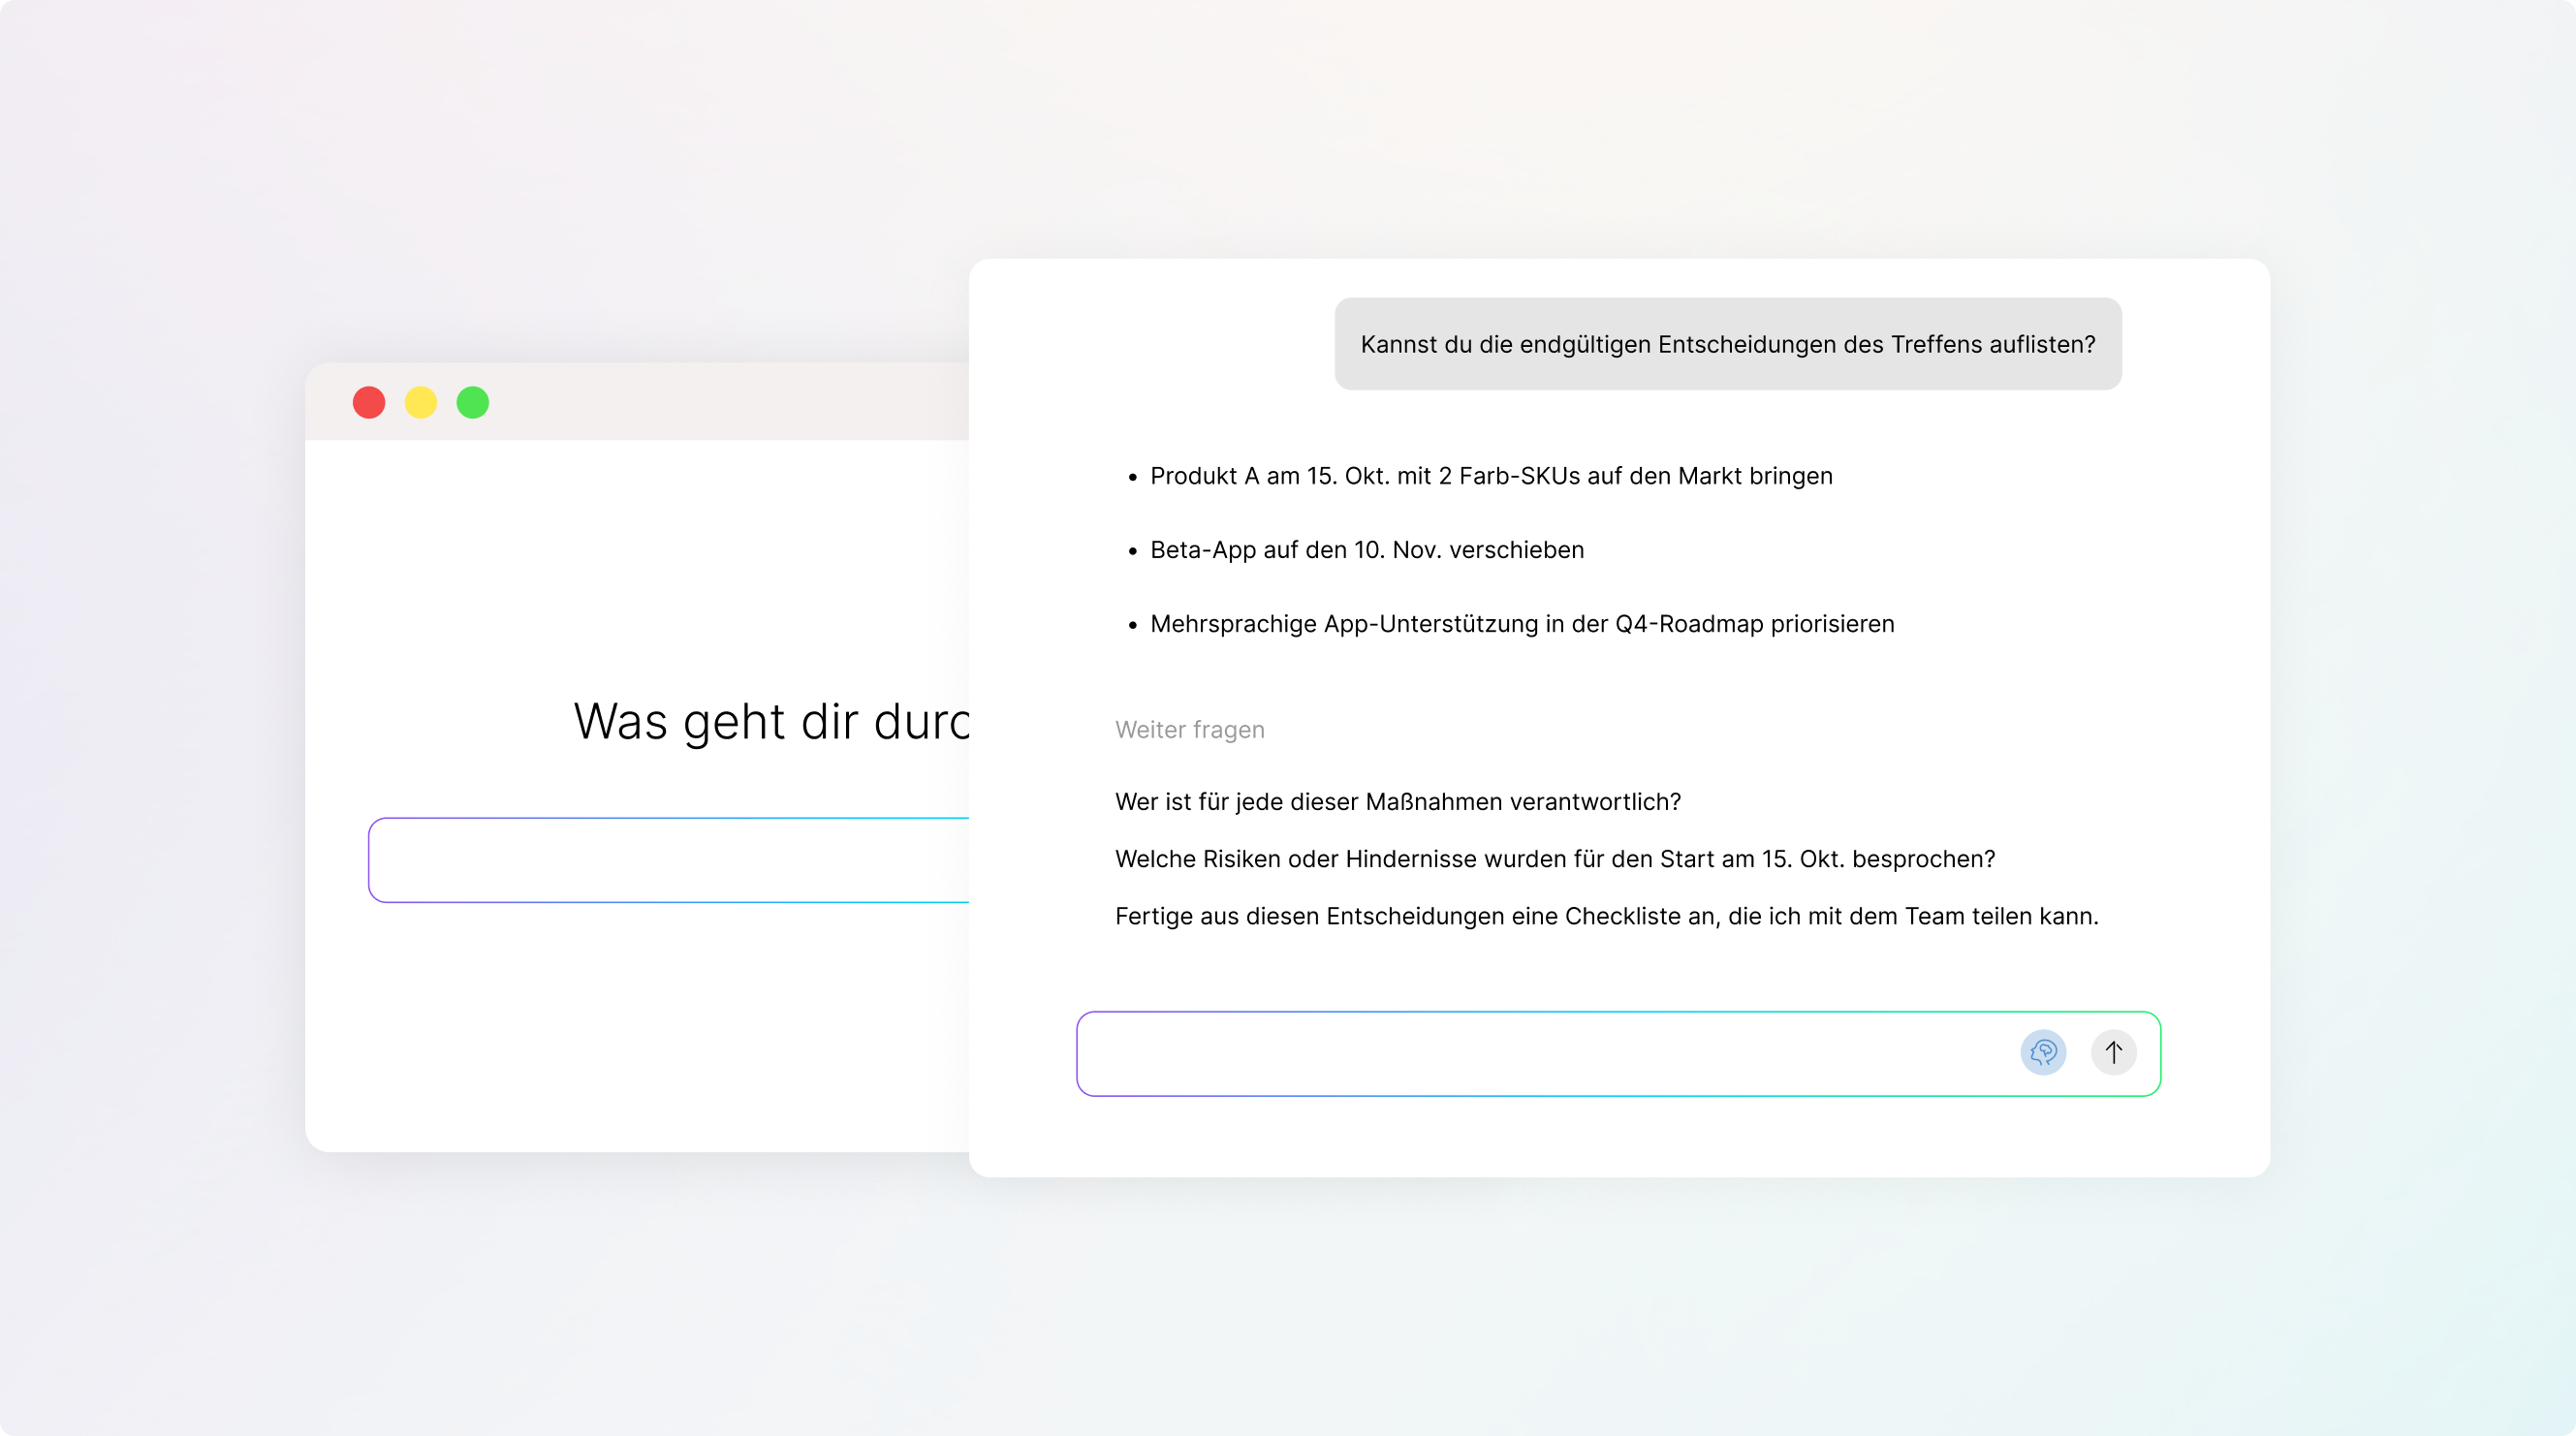
Task: Click the "Beta-App auf den 10. Nov." bullet
Action: tap(1366, 550)
